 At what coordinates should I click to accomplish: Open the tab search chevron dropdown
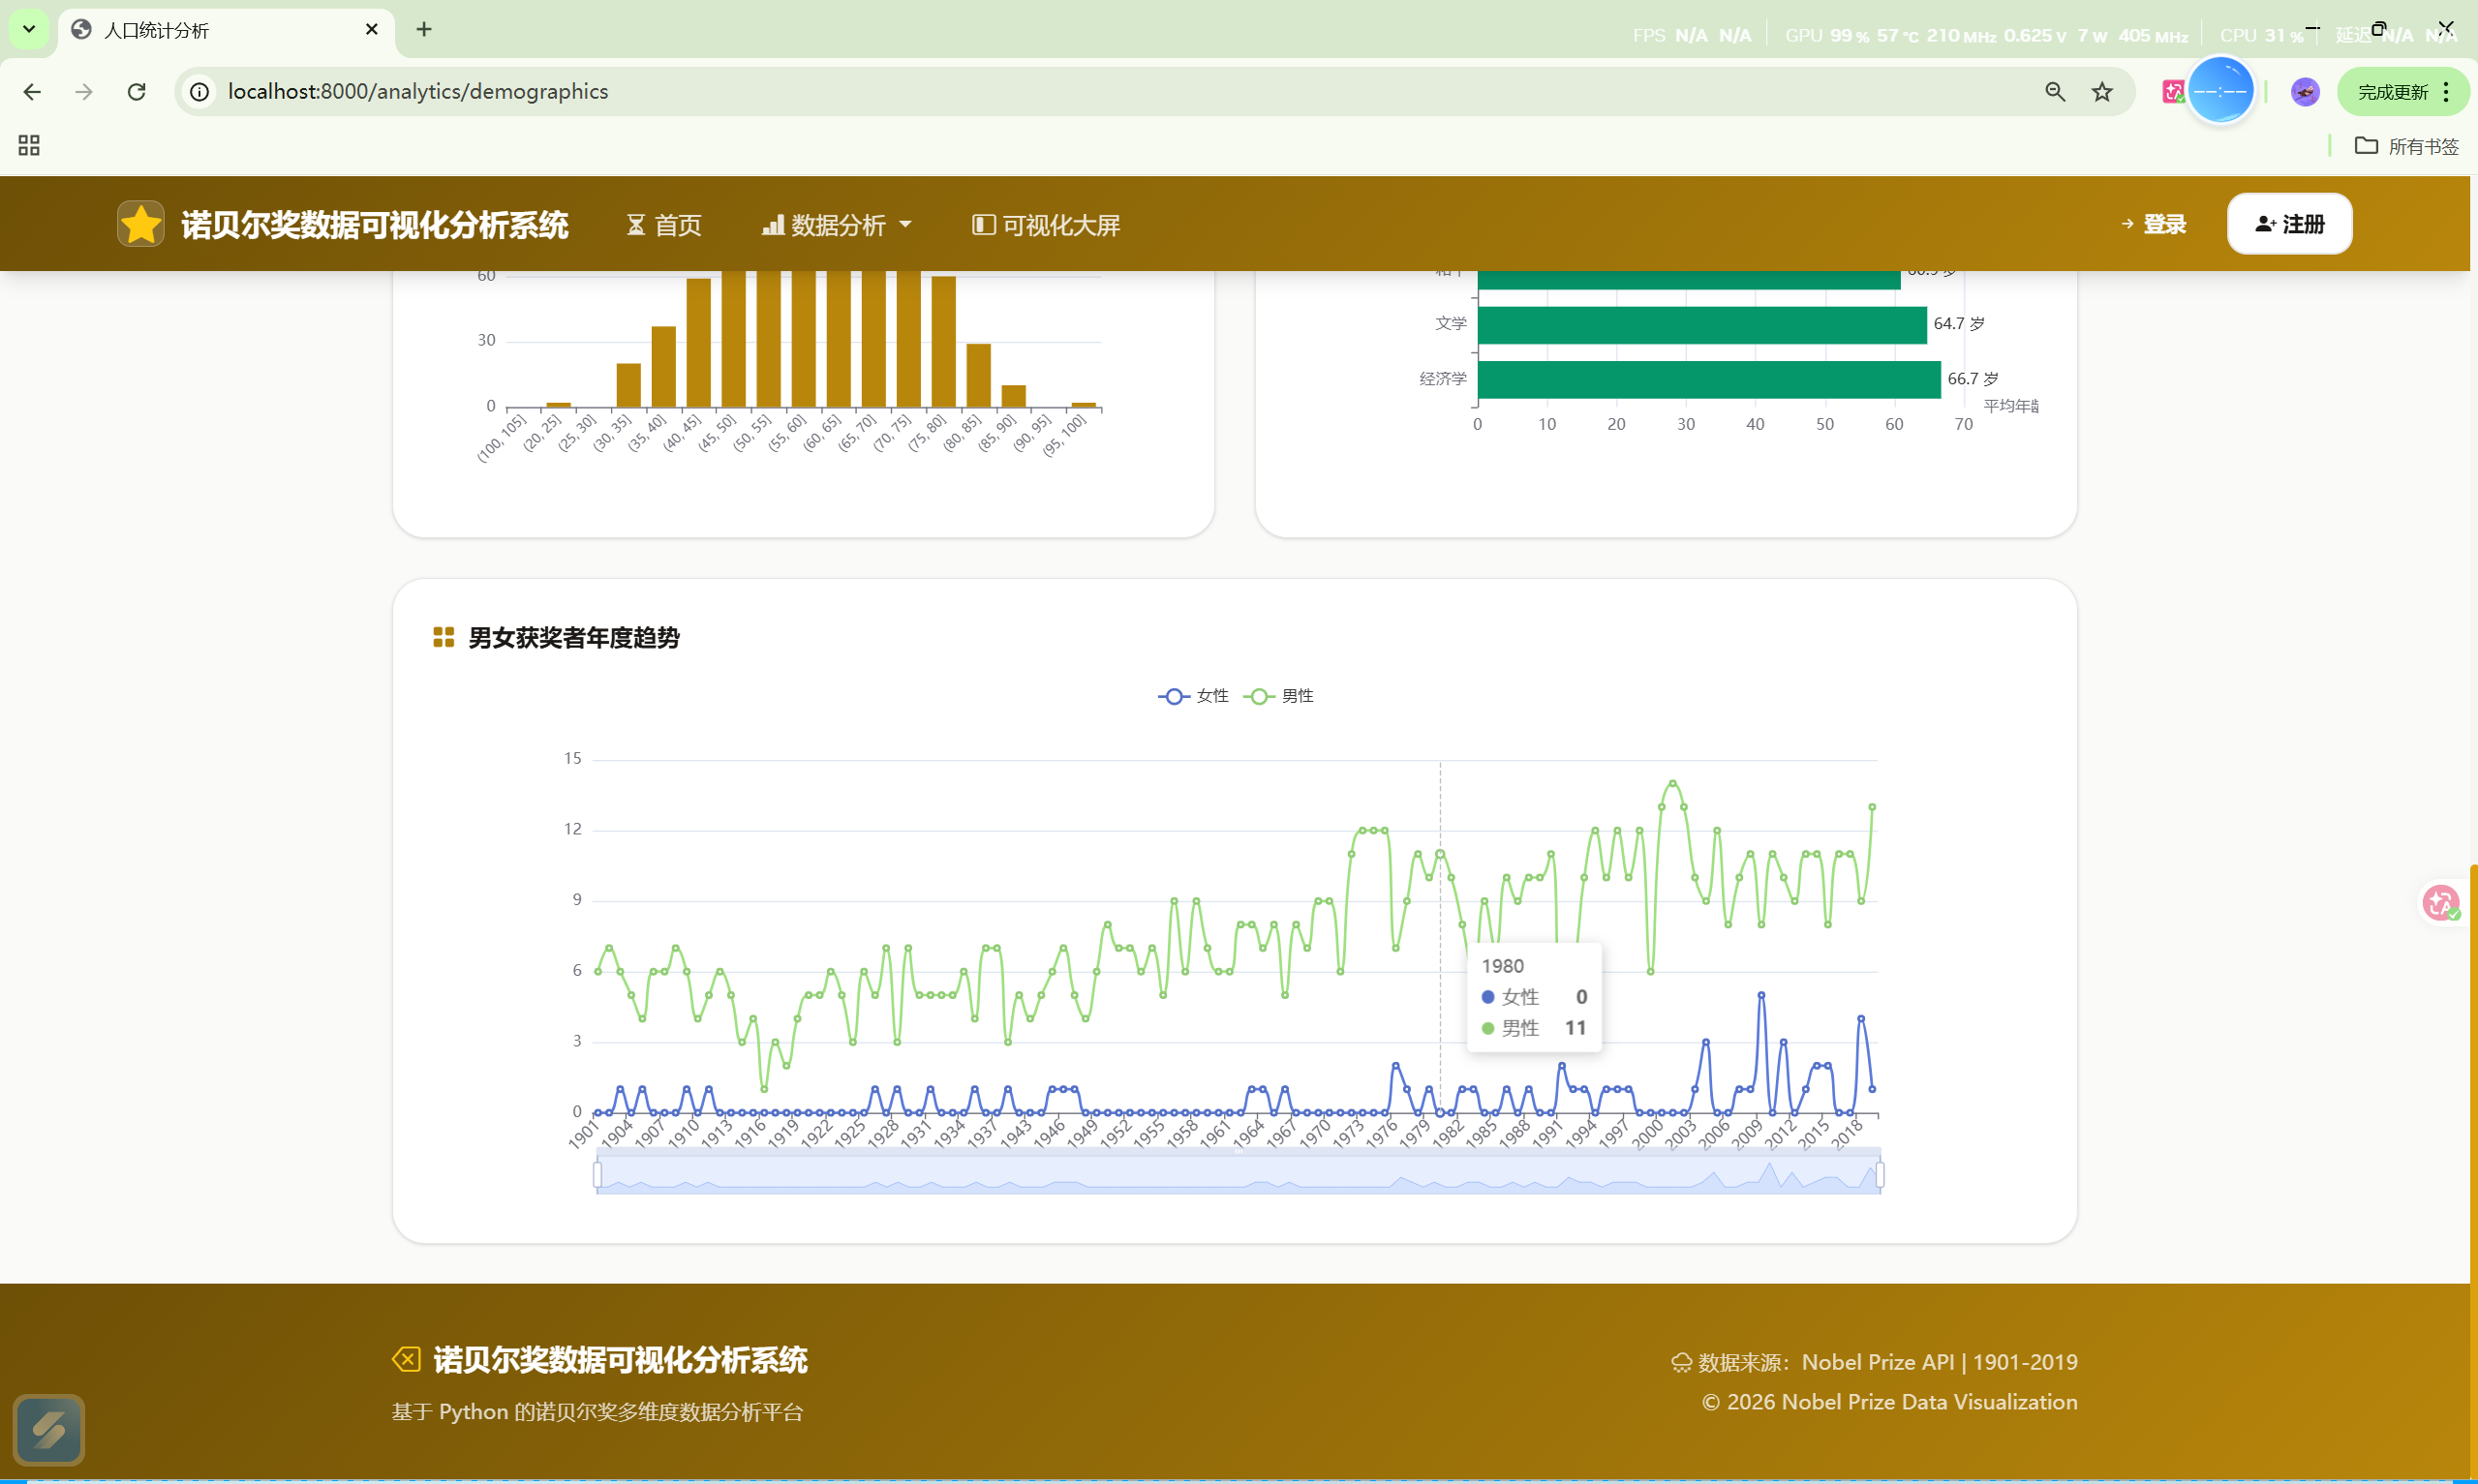point(29,29)
